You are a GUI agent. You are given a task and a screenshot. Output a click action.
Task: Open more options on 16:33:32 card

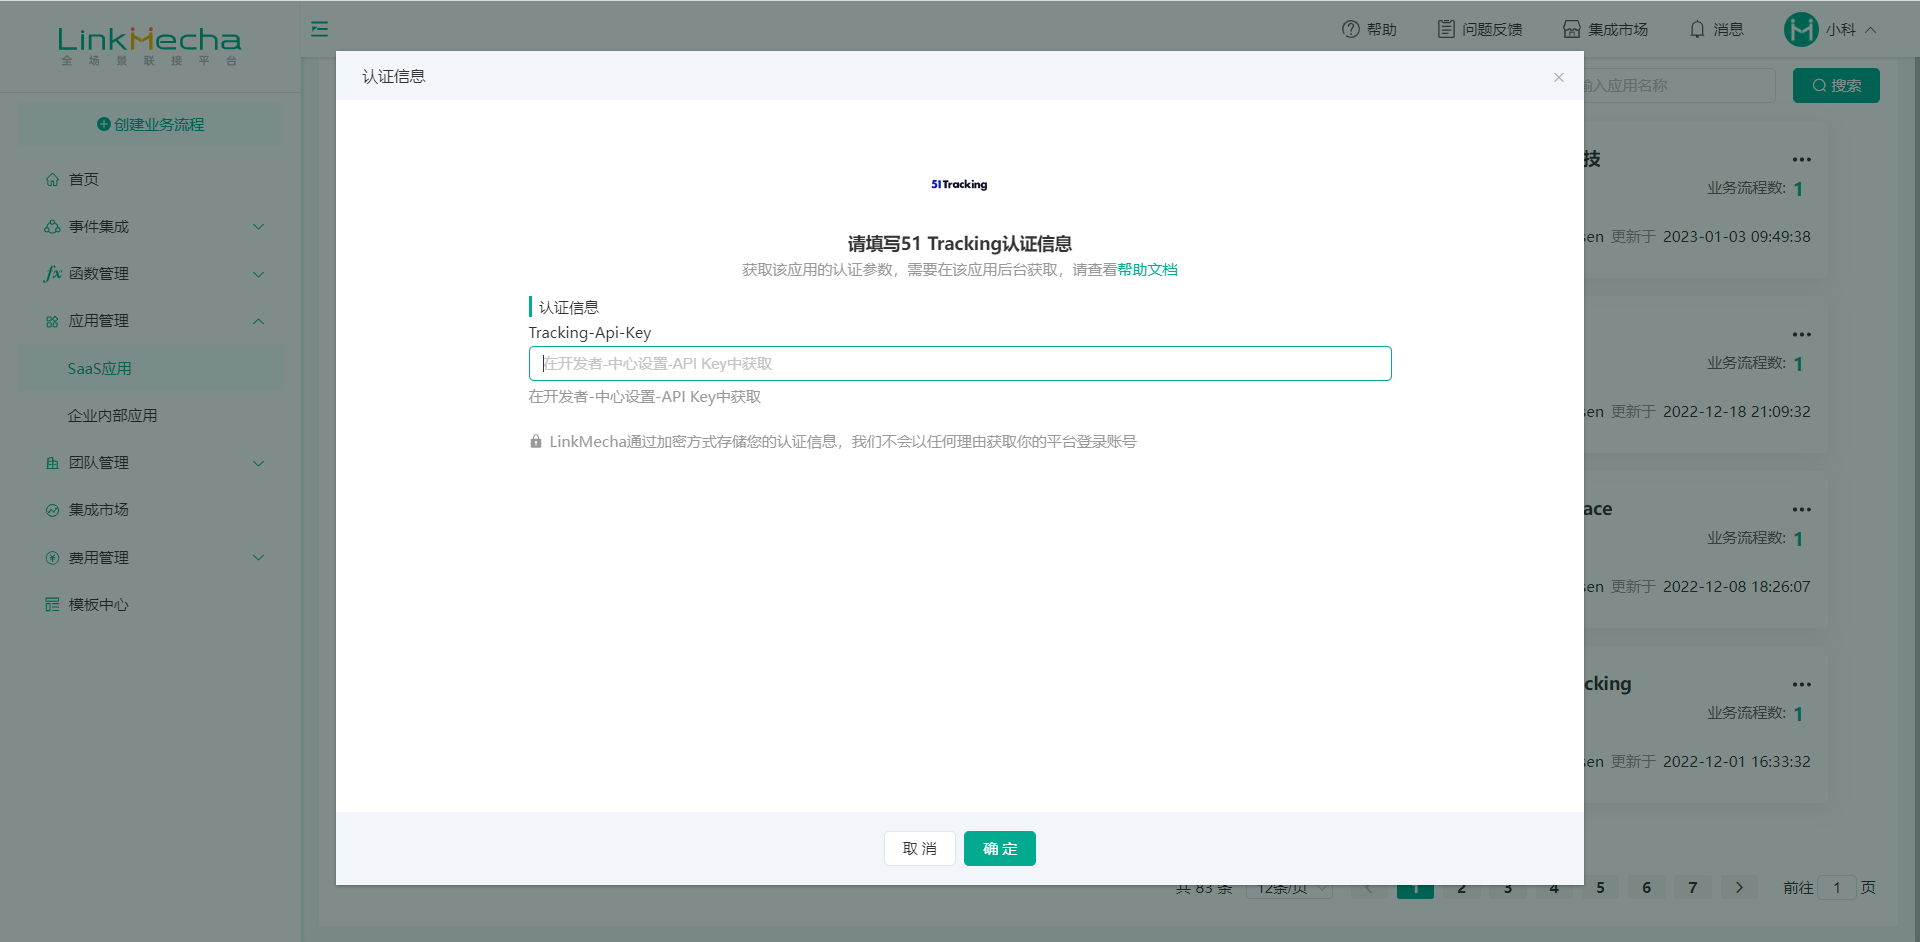pos(1802,685)
